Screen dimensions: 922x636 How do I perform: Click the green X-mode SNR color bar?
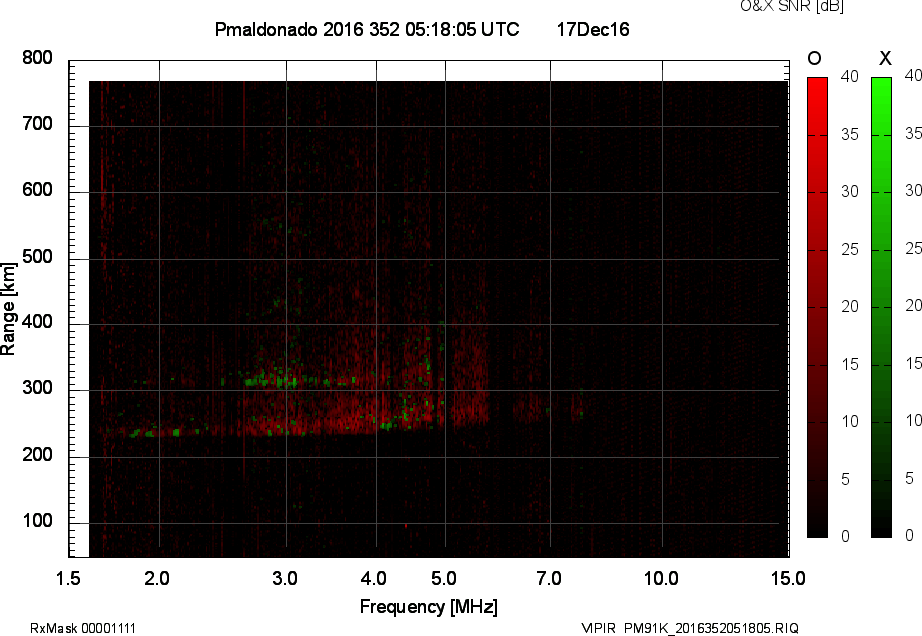pos(881,307)
